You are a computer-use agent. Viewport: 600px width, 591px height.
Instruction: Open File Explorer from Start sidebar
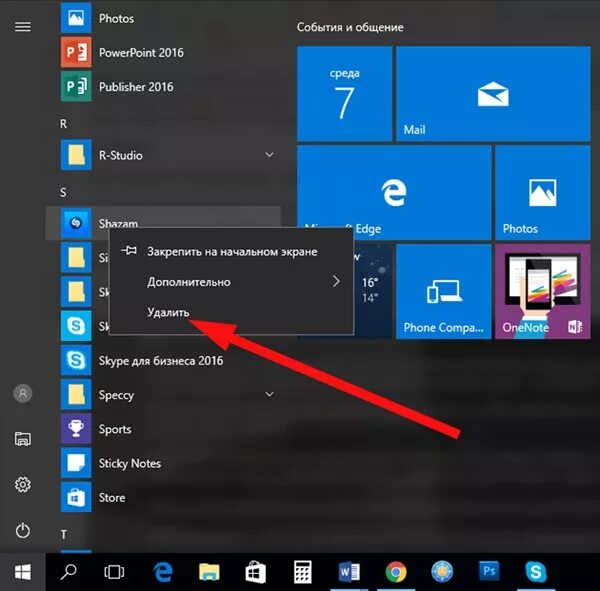23,439
